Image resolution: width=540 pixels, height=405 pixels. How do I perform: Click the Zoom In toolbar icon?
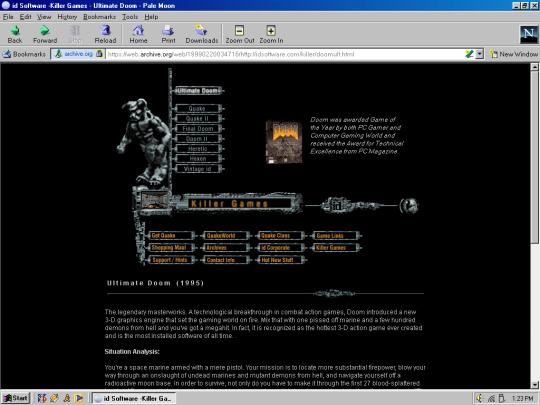[x=271, y=34]
